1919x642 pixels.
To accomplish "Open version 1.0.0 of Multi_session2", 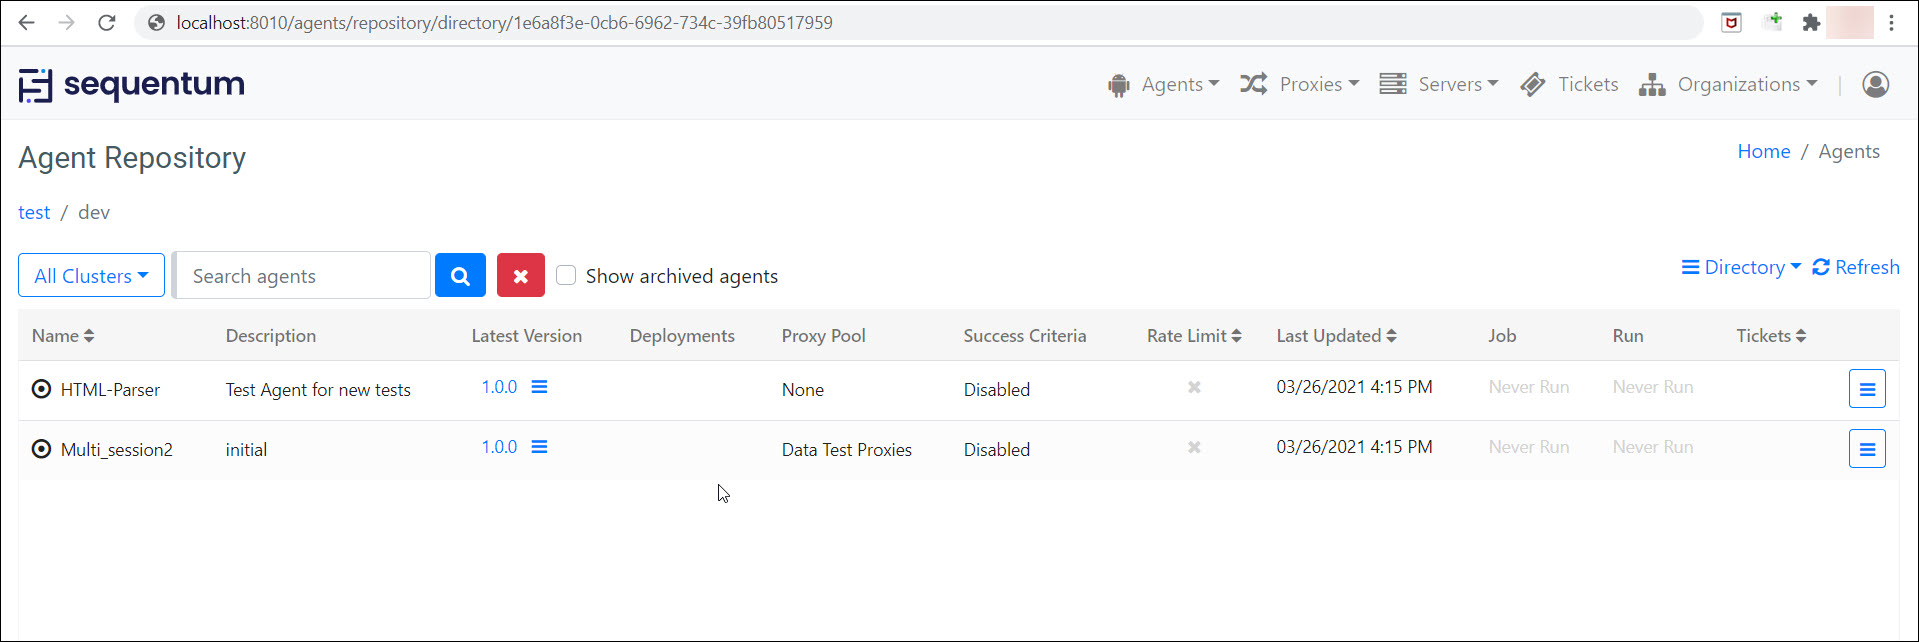I will [499, 447].
